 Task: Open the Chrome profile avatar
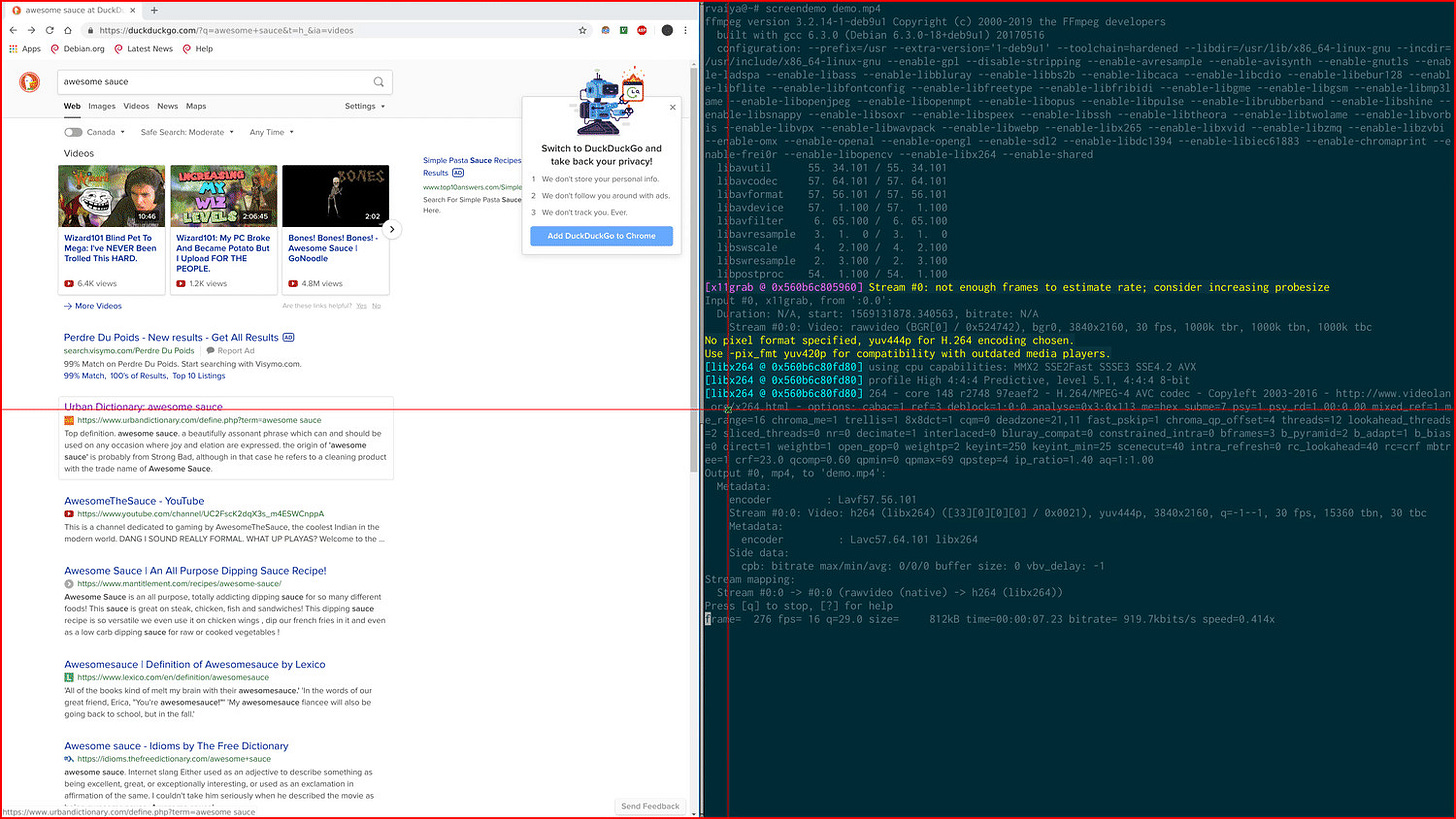pos(667,30)
